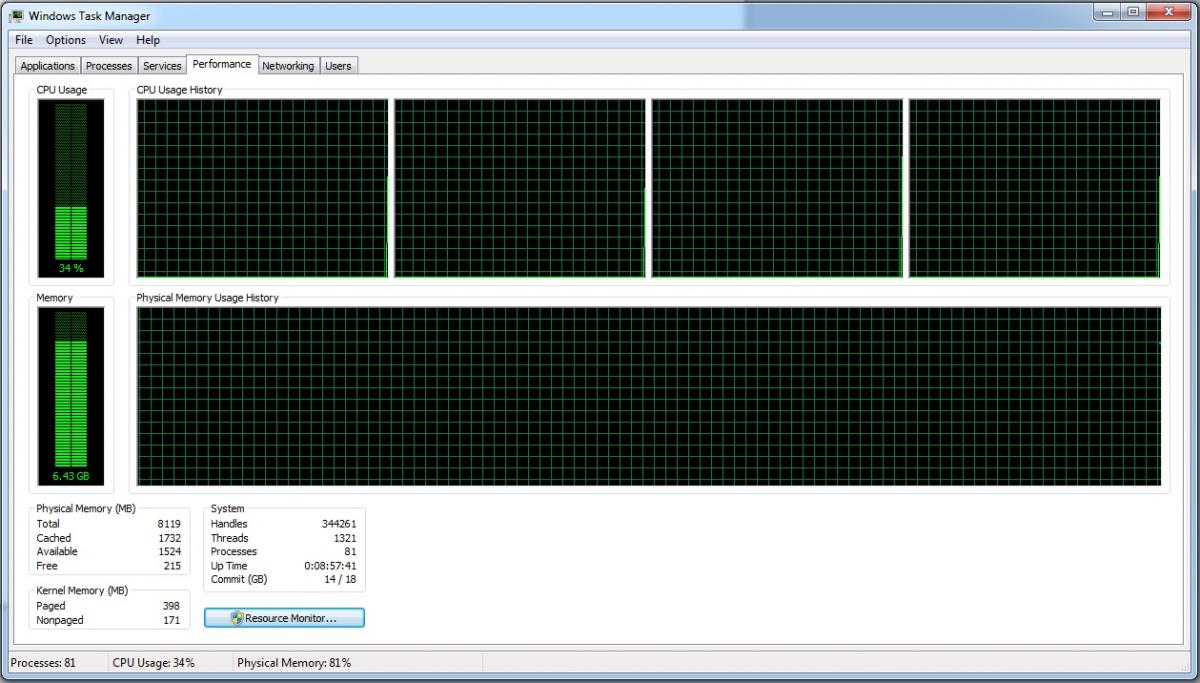Click the first CPU Usage History graph
1200x683 pixels.
(x=261, y=188)
